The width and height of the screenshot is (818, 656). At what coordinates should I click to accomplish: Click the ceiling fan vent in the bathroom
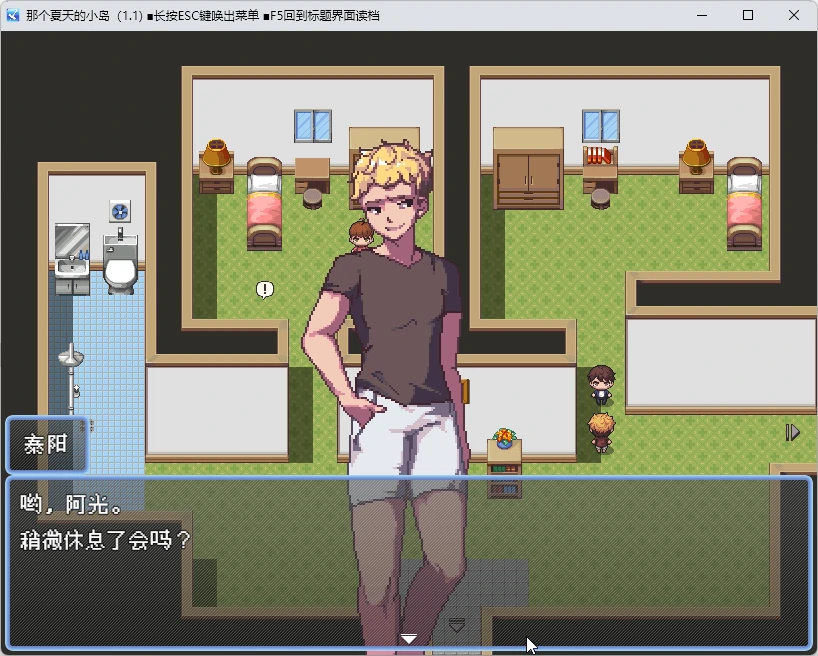tap(119, 209)
